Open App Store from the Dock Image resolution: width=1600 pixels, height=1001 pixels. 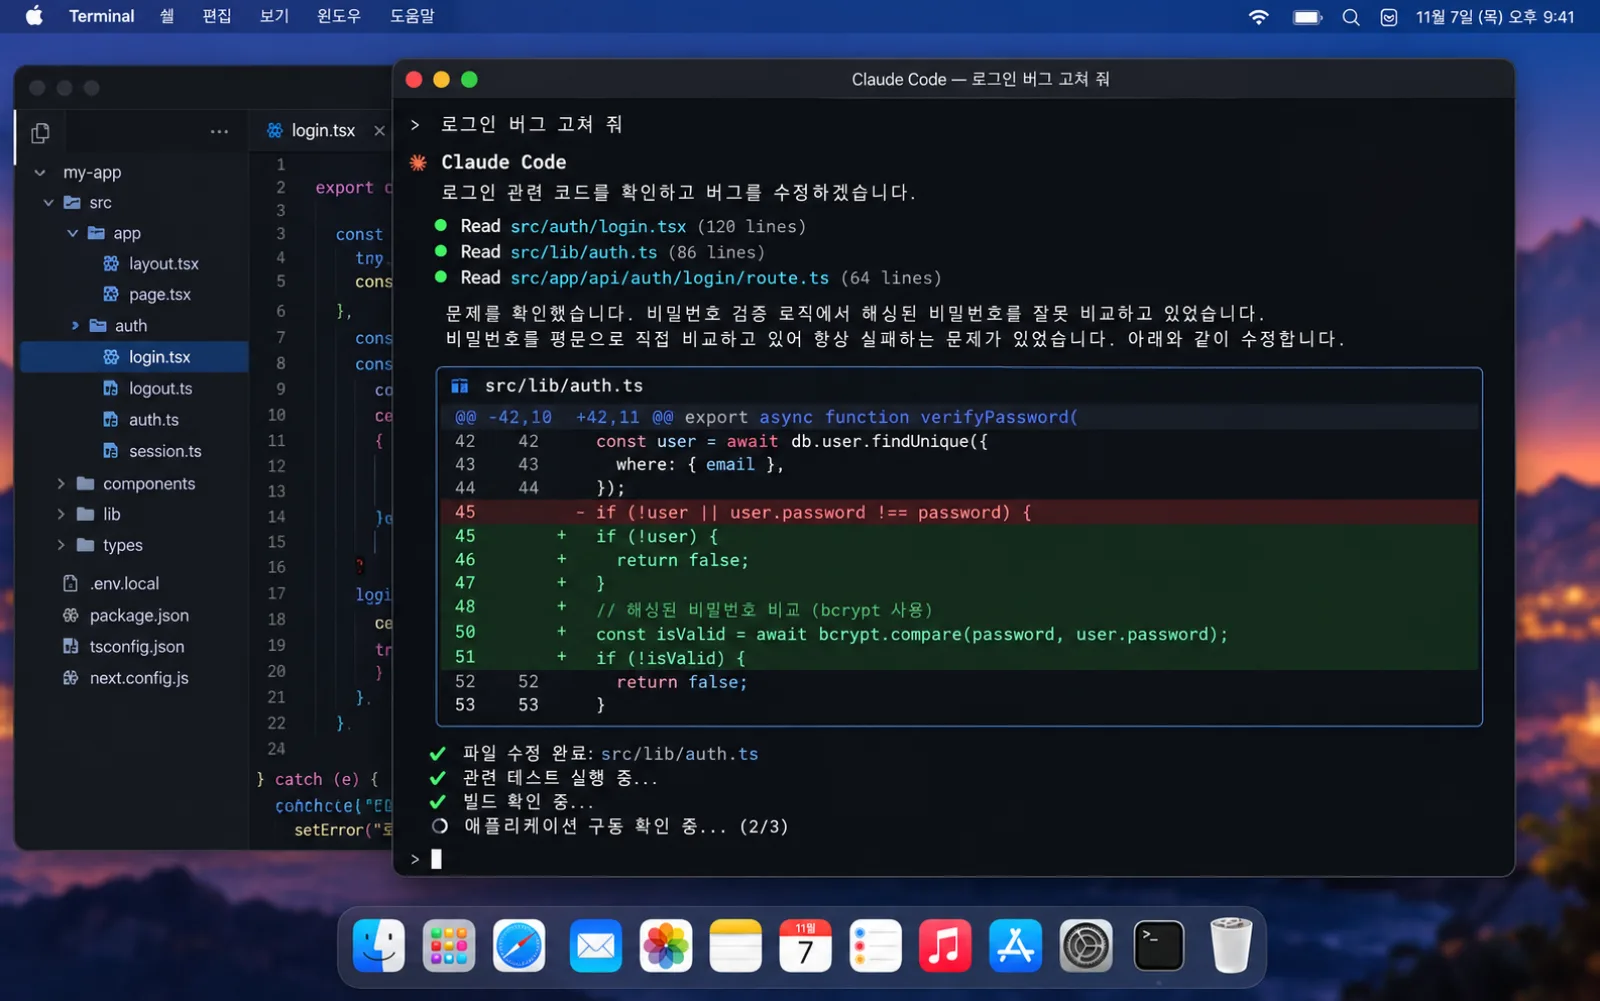point(1016,945)
